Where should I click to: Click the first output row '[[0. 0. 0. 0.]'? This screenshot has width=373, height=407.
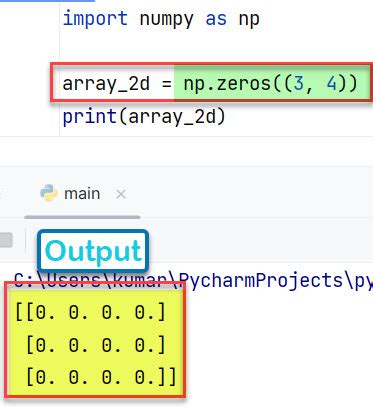point(90,313)
